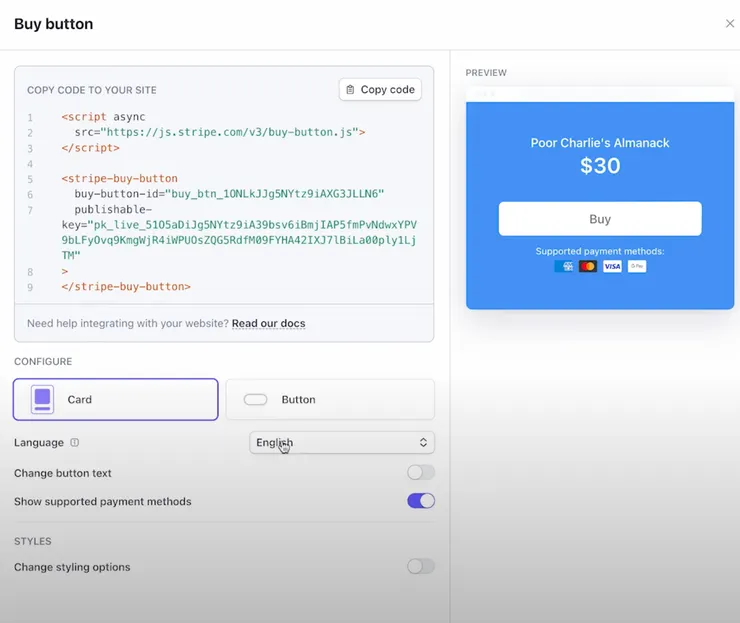Click the pill-shaped Button layout icon
740x623 pixels.
pyautogui.click(x=255, y=399)
